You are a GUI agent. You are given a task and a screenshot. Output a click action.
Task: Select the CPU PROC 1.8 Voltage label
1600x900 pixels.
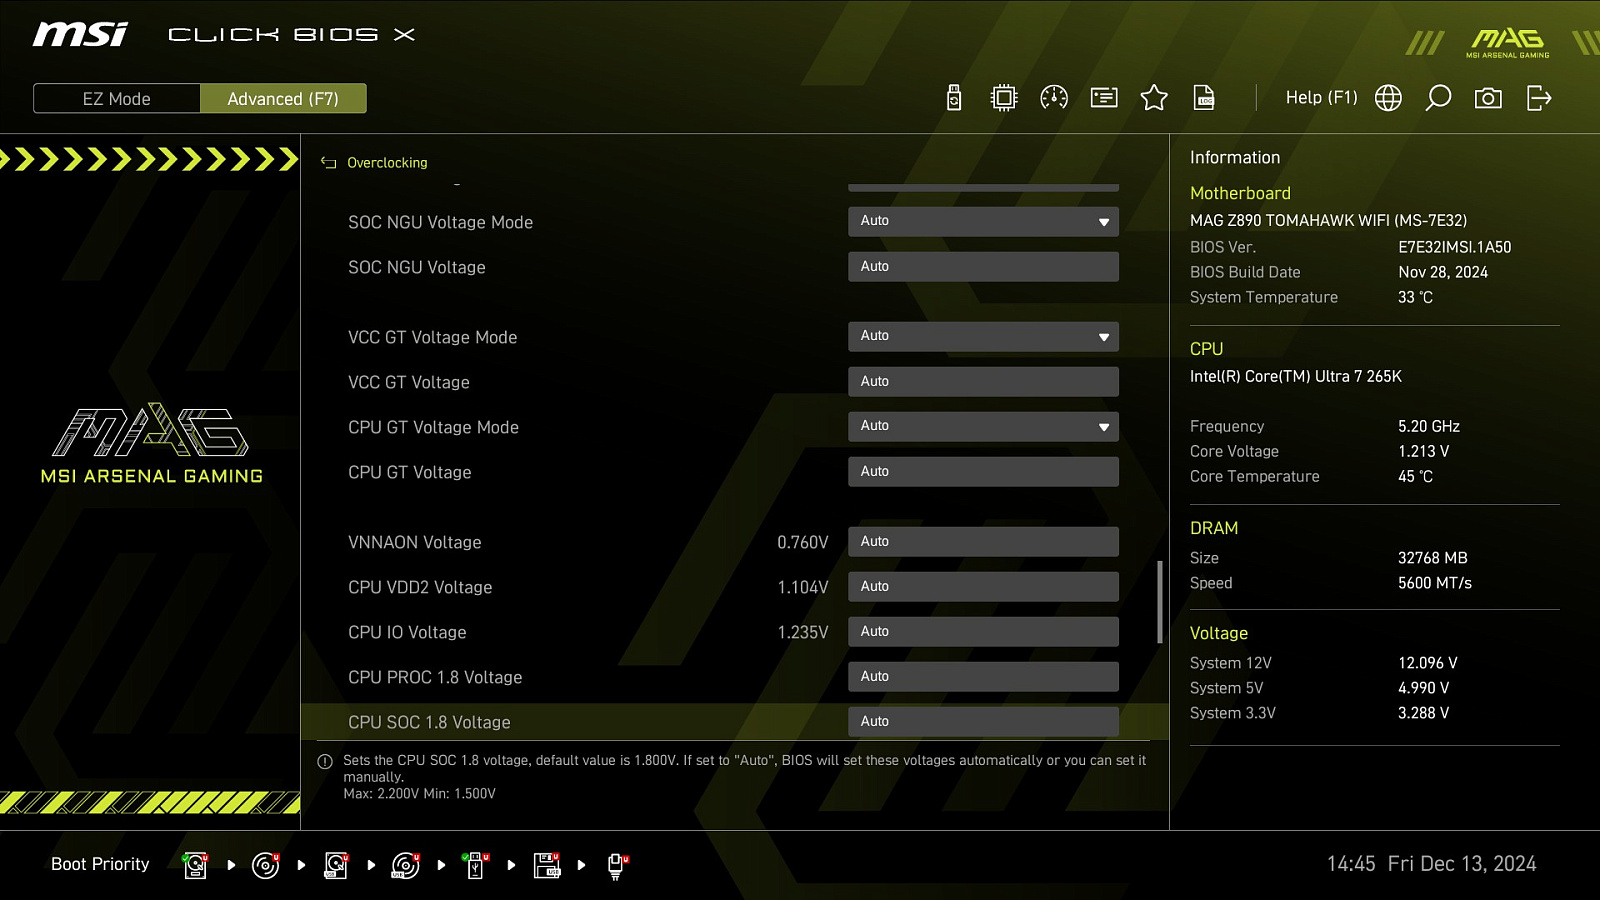point(435,677)
